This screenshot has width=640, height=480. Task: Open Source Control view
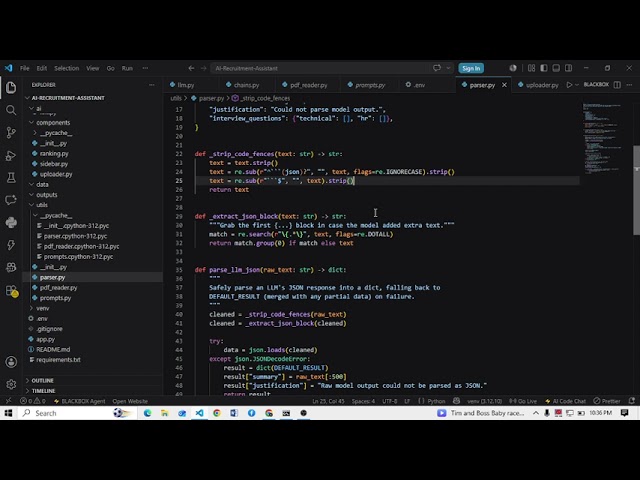[11, 132]
